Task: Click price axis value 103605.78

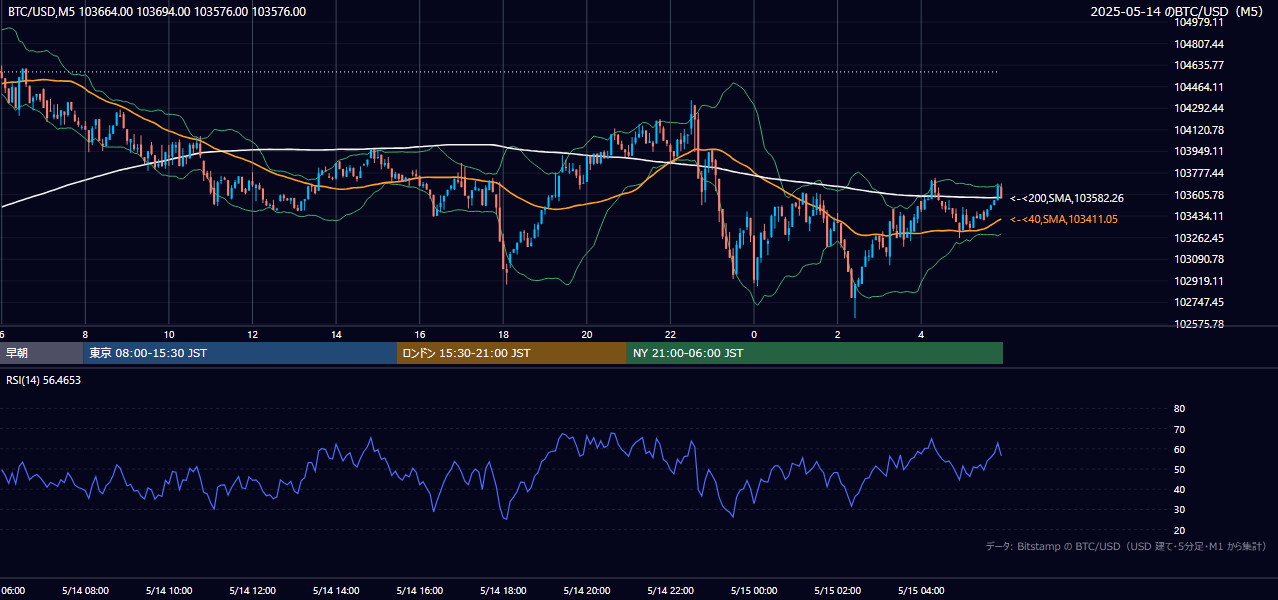Action: pyautogui.click(x=1201, y=195)
